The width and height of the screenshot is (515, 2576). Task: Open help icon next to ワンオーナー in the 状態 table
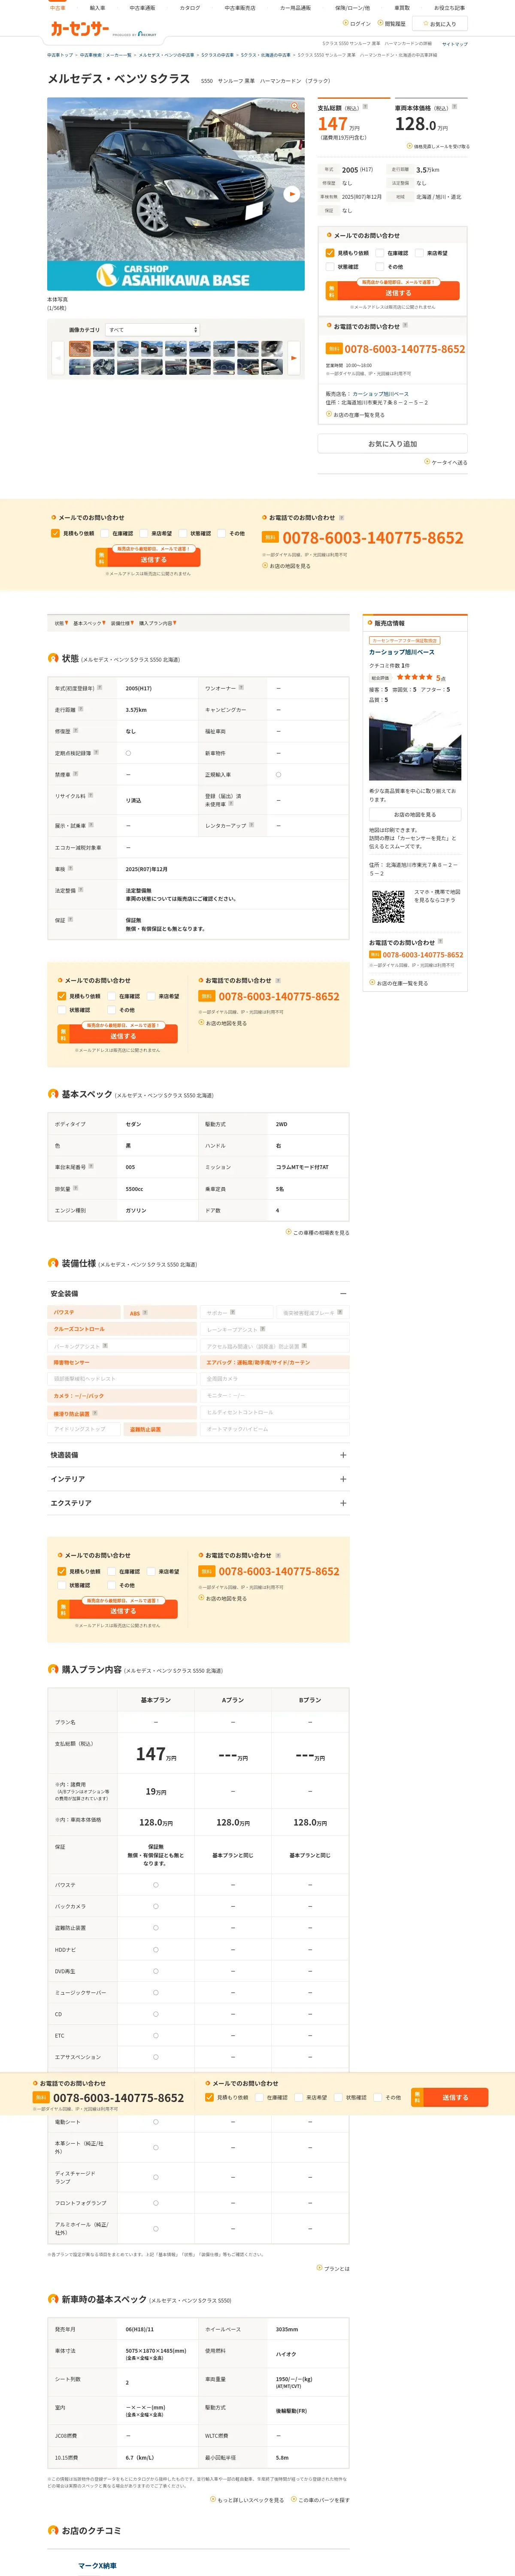tap(241, 687)
